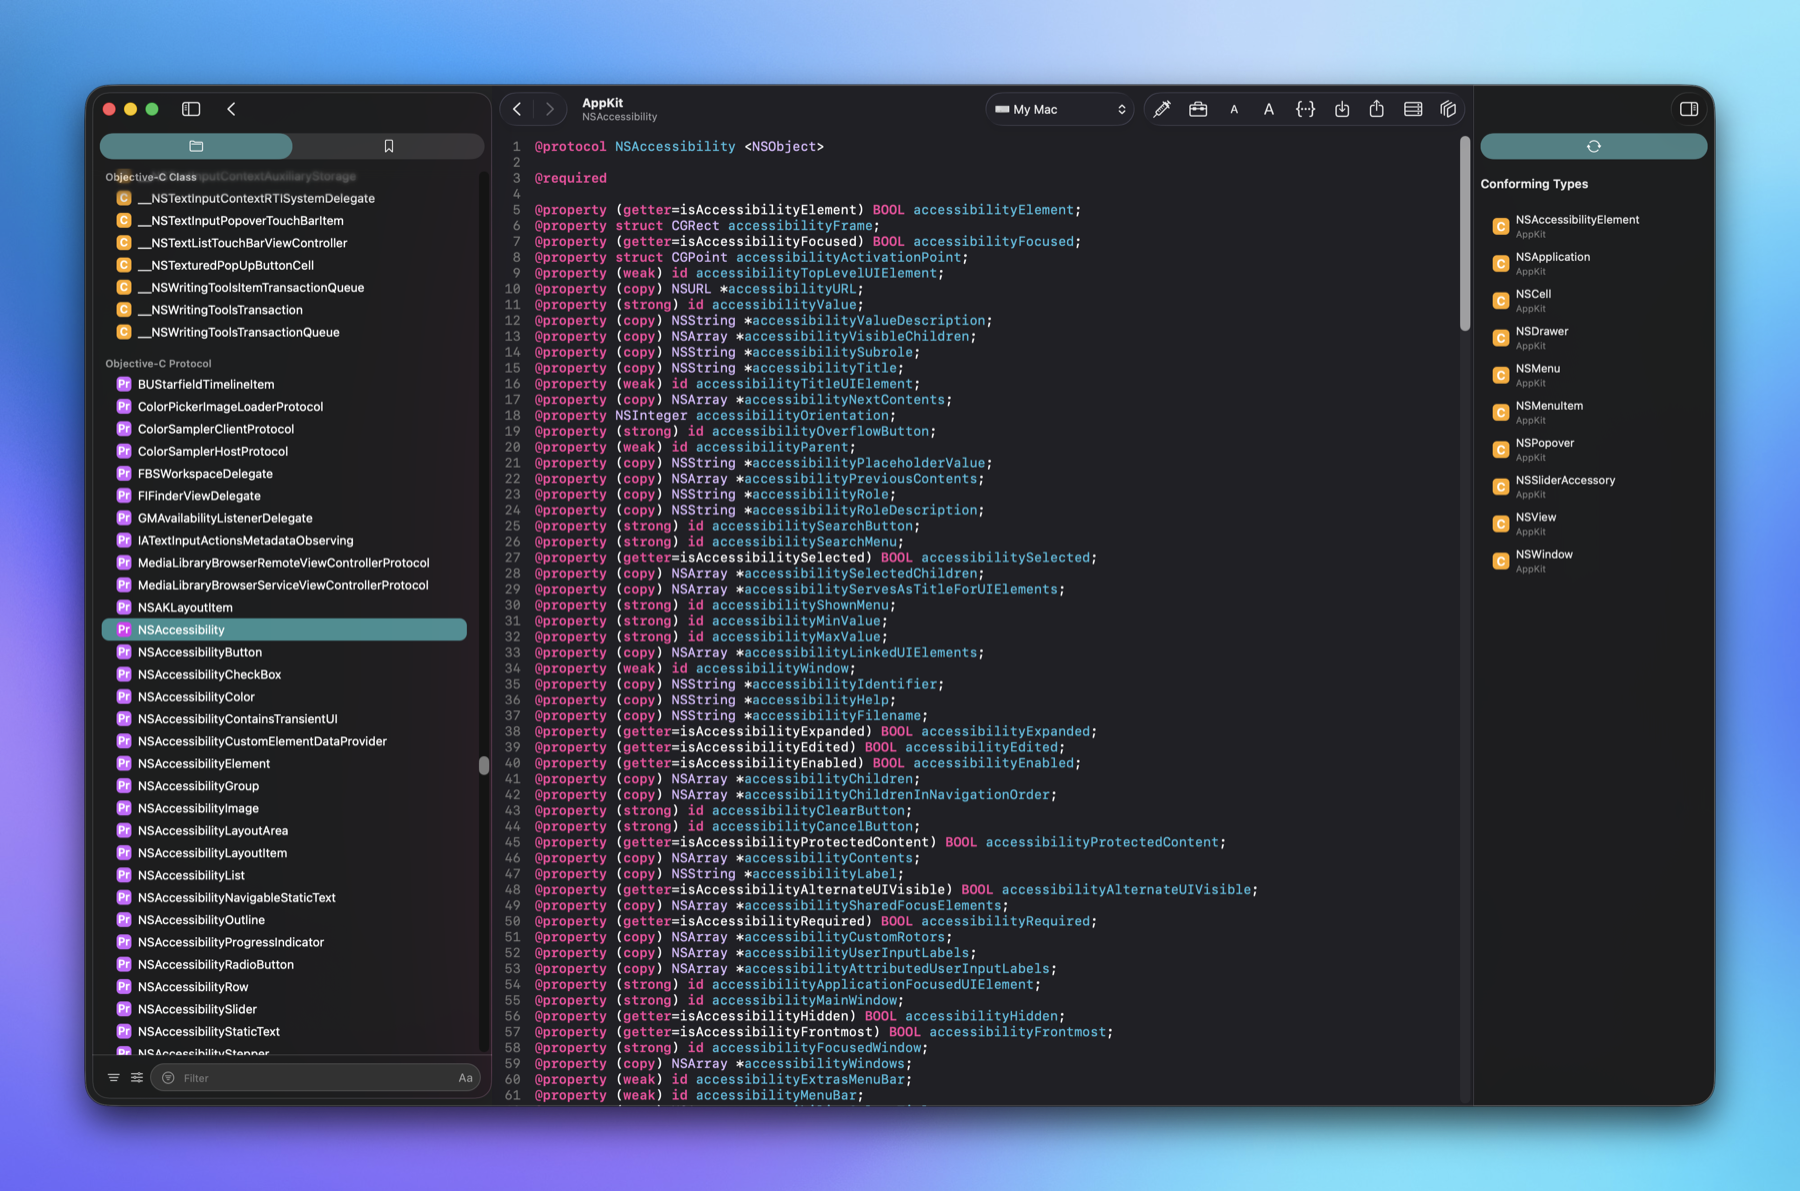Select NSAccessibilityCheckBox protocol
The width and height of the screenshot is (1800, 1191).
285,674
